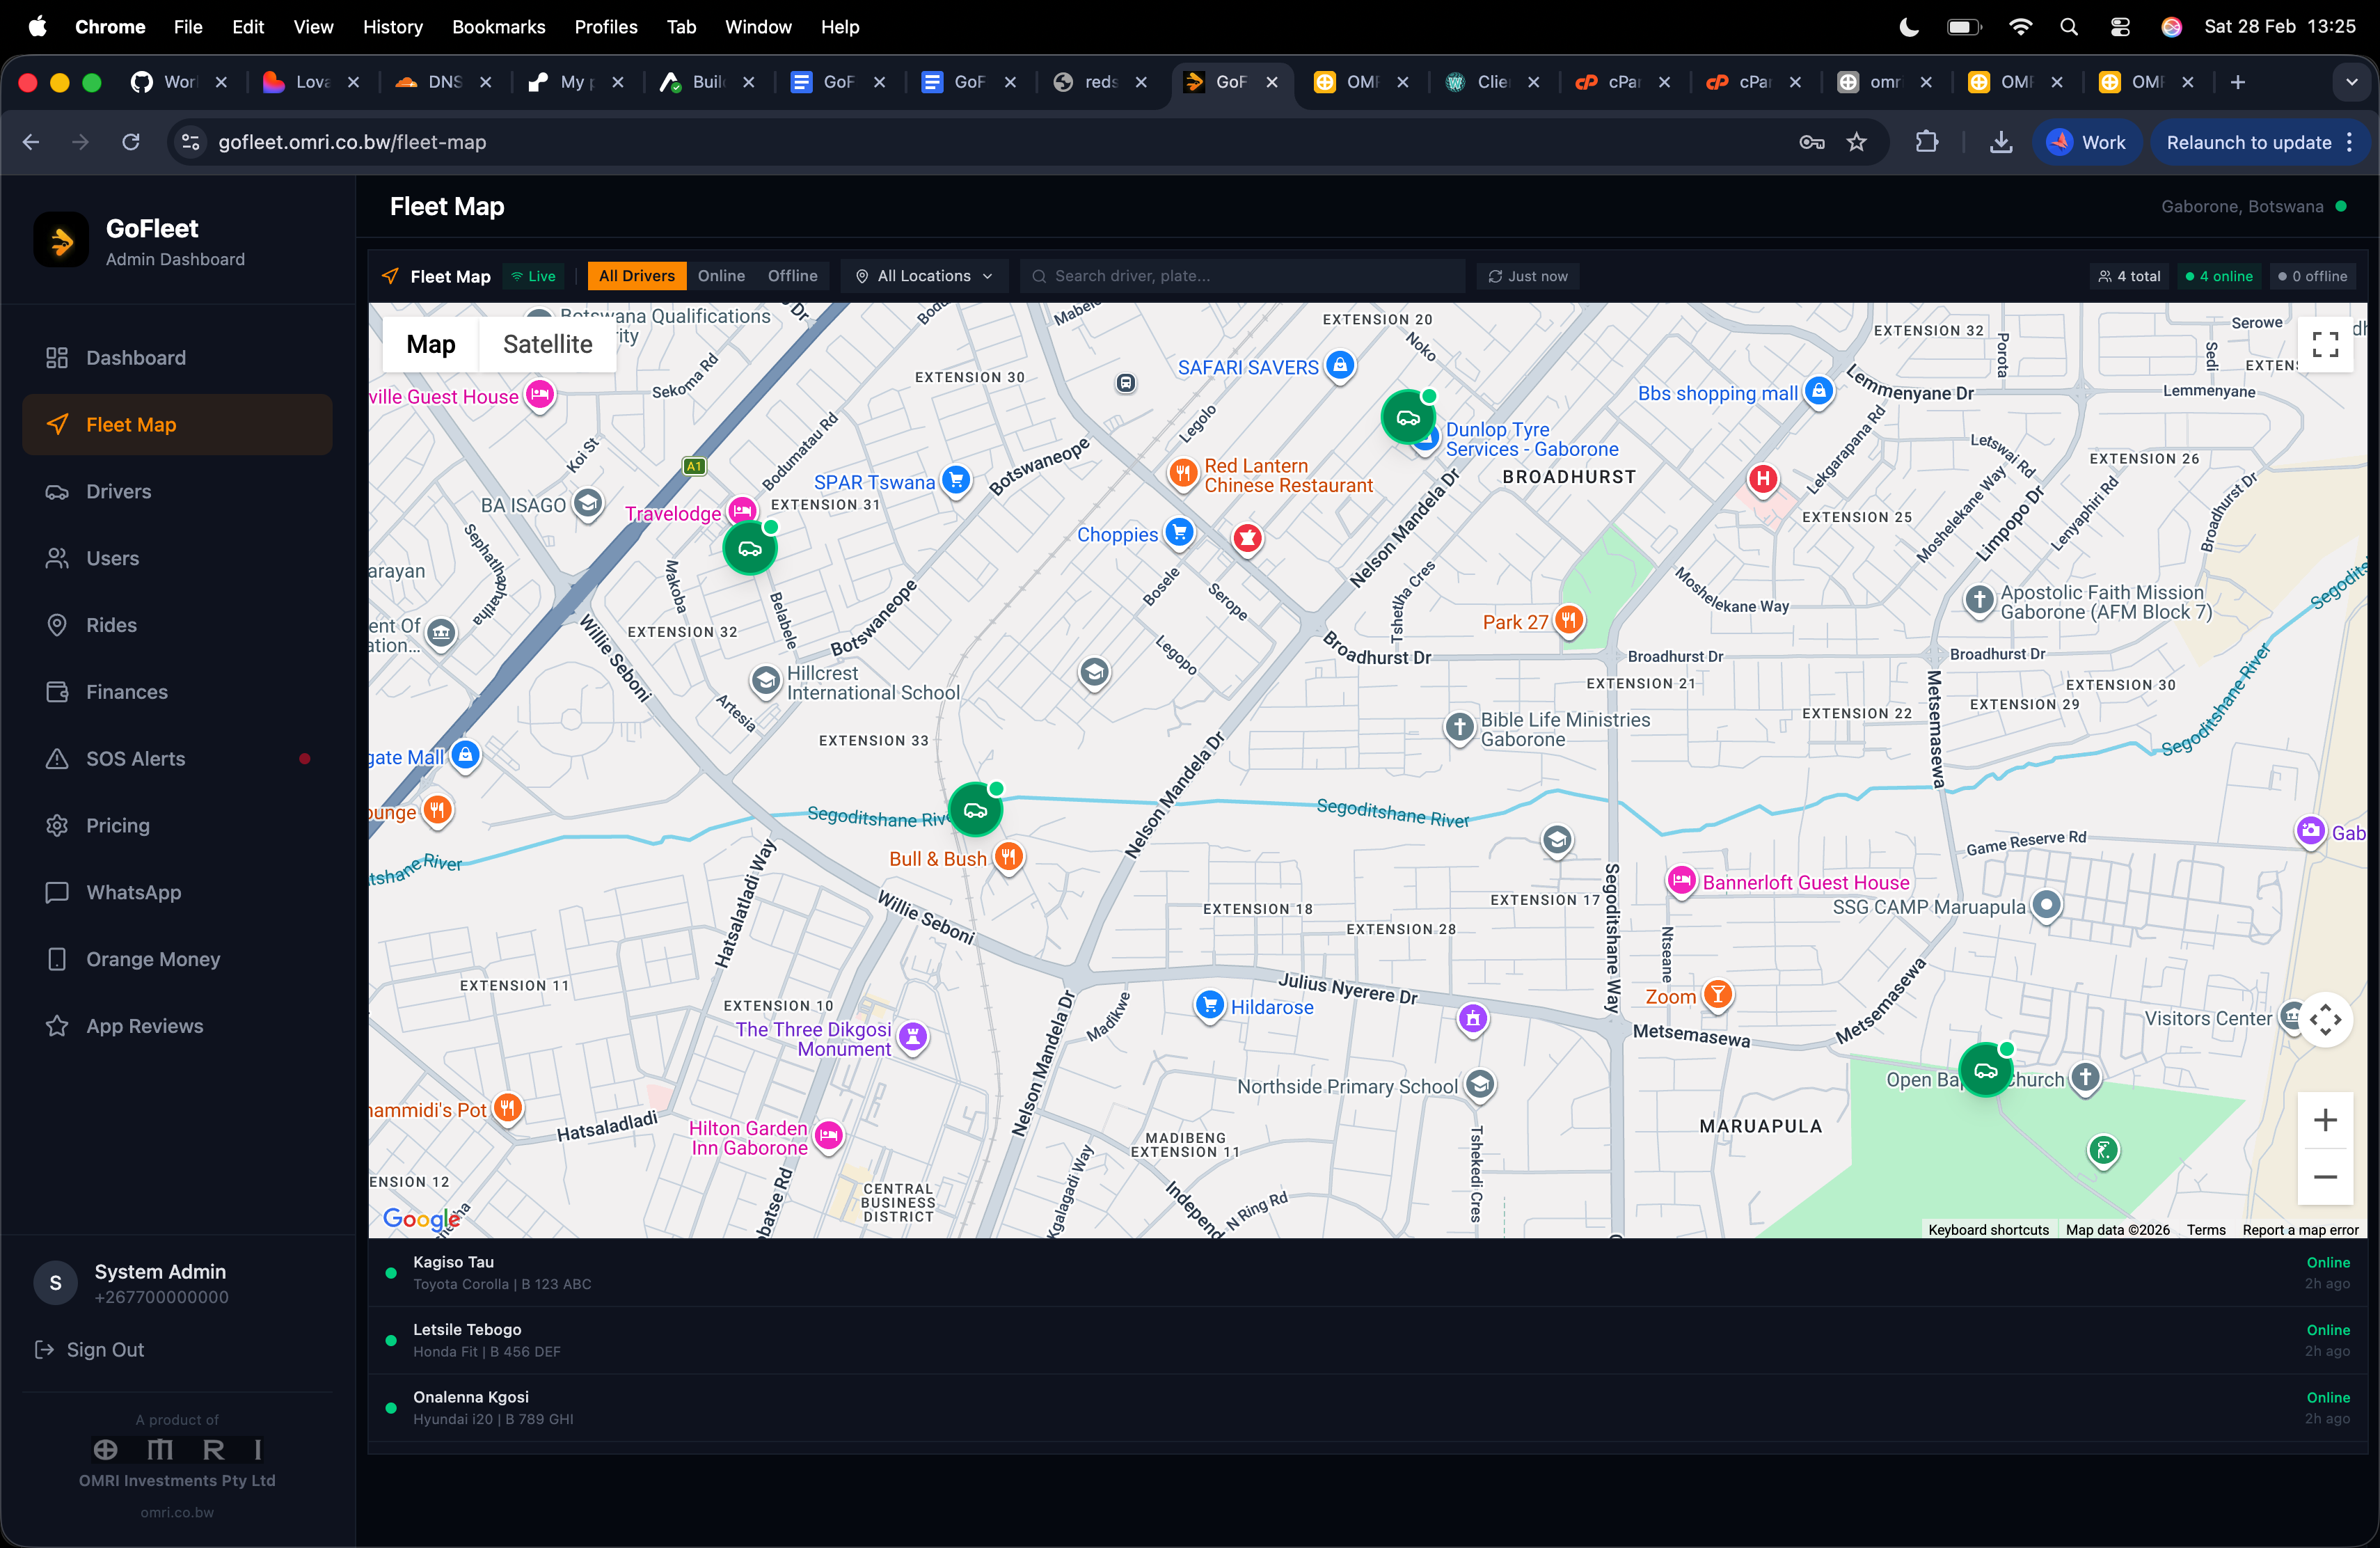Filter by Offline drivers
2380x1548 pixels.
(793, 276)
